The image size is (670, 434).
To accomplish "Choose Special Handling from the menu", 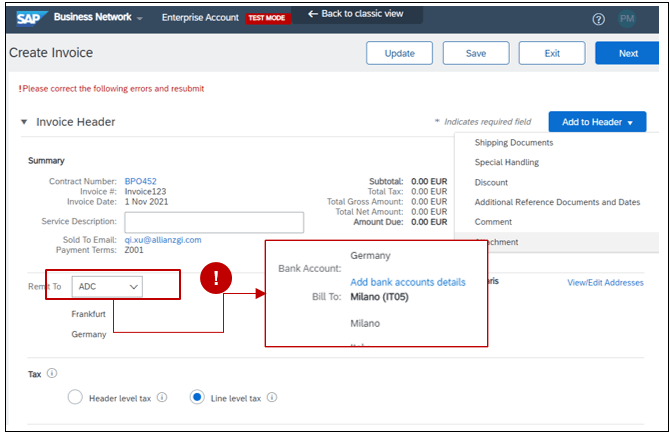I will coord(506,162).
